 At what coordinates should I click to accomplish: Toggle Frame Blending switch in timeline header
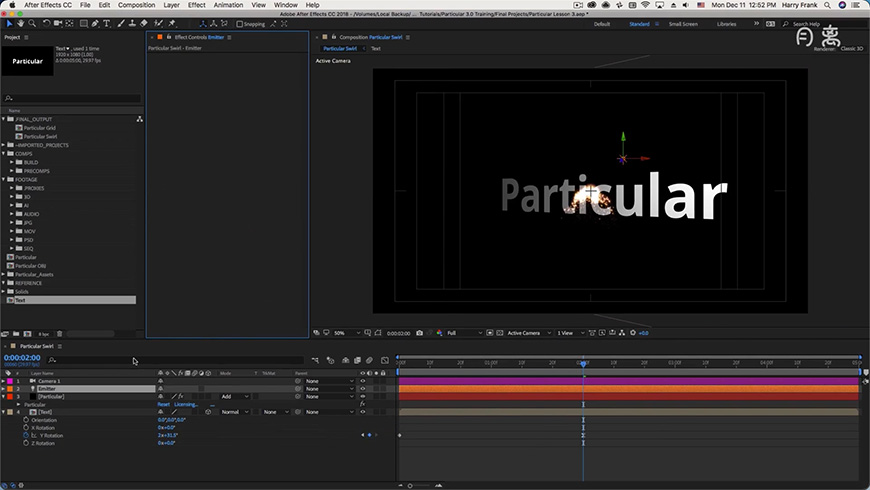357,360
